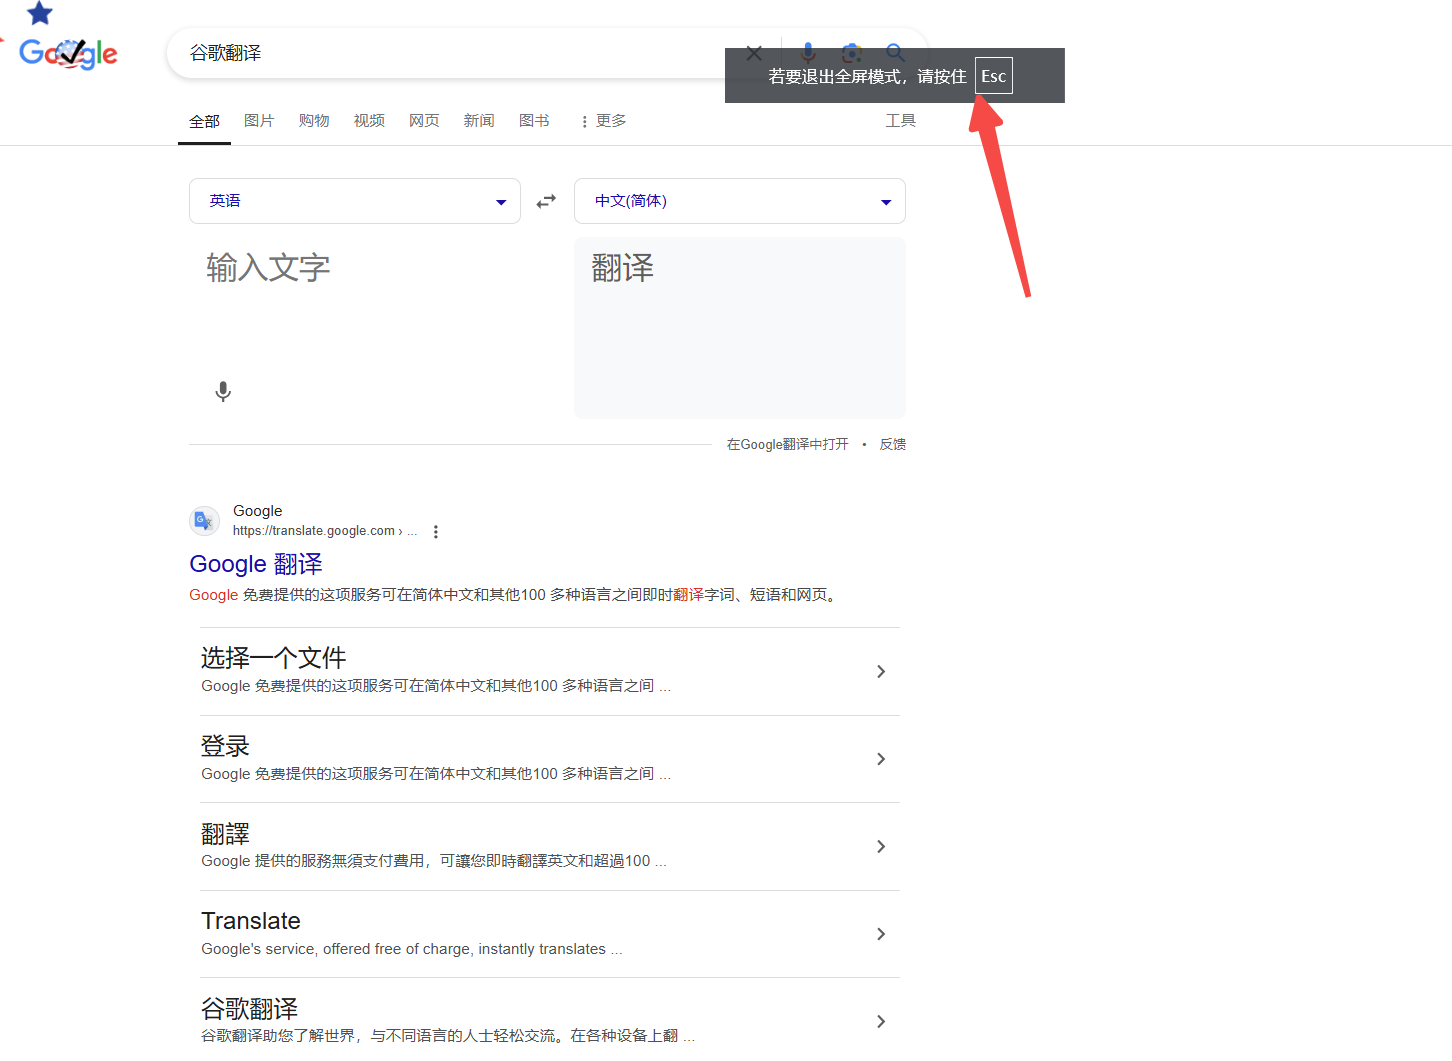Expand the 翻譯 sitelink arrow
The height and width of the screenshot is (1061, 1452).
coord(881,846)
